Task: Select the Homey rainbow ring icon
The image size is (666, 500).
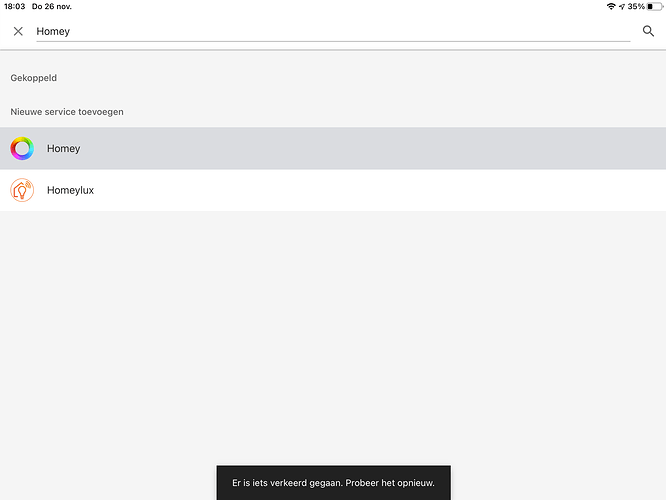Action: tap(22, 148)
